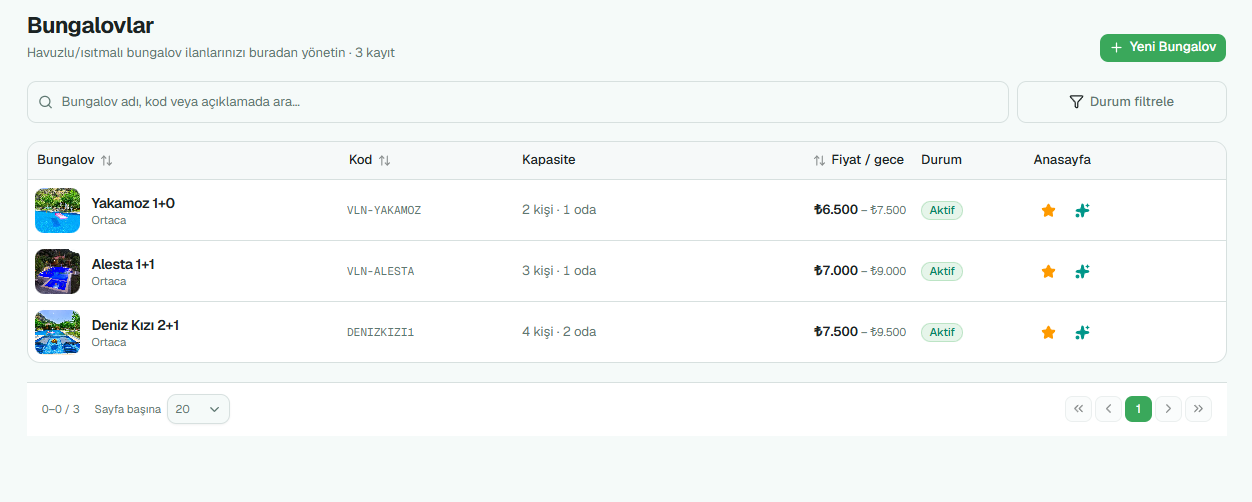The height and width of the screenshot is (502, 1252).
Task: Open the Durum filtrele filter
Action: [1121, 102]
